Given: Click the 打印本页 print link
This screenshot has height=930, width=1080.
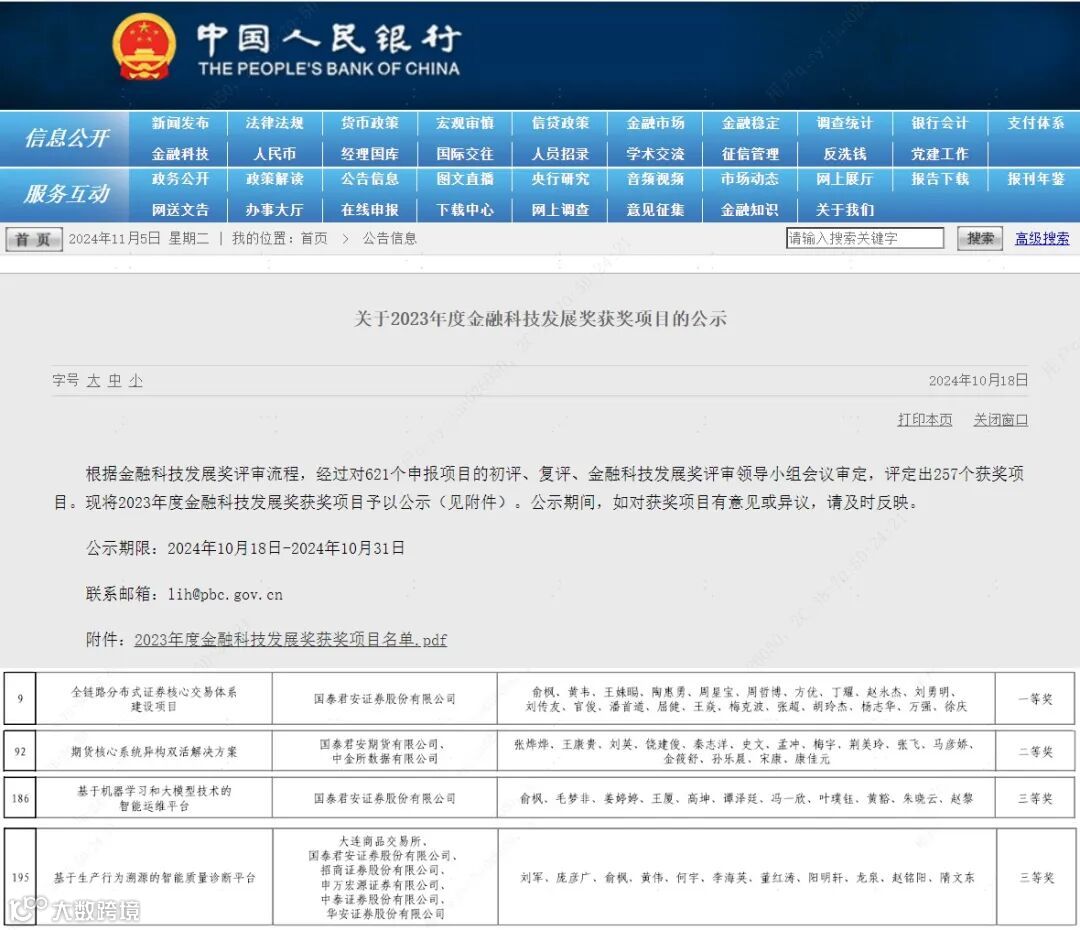Looking at the screenshot, I should coord(924,420).
